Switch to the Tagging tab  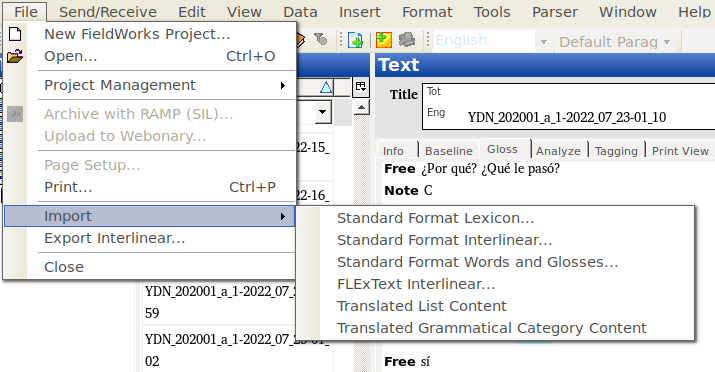616,151
